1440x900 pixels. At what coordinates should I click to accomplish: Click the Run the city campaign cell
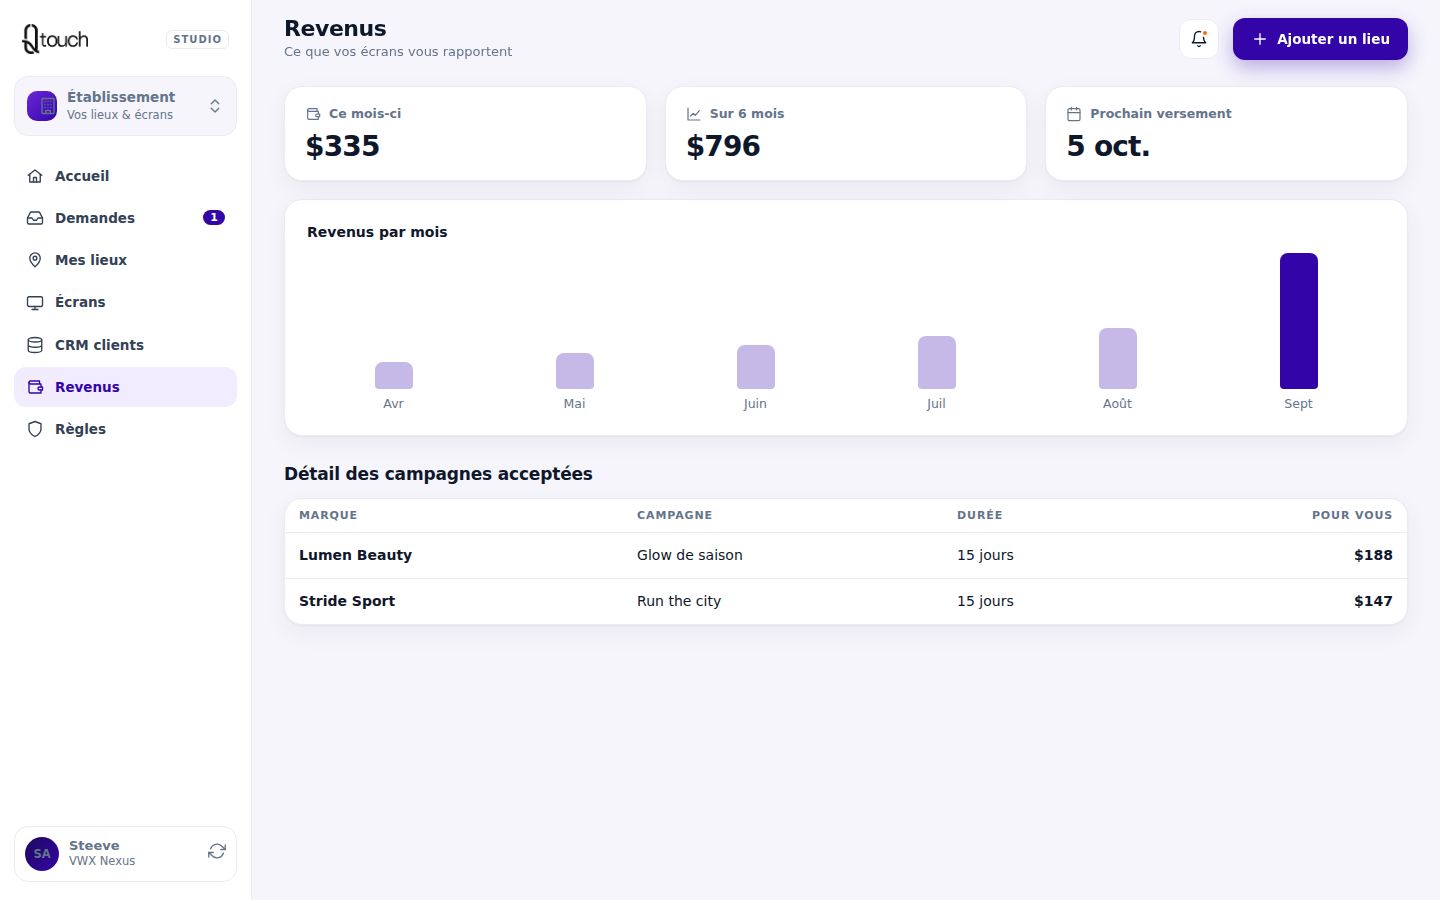[679, 601]
